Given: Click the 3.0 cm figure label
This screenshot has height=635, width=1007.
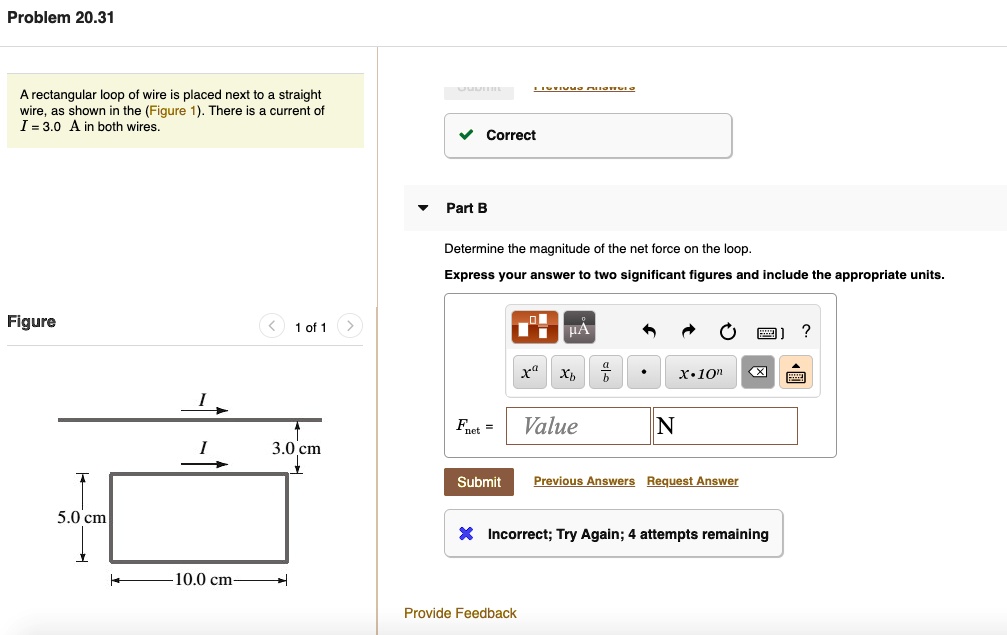Looking at the screenshot, I should (x=296, y=448).
